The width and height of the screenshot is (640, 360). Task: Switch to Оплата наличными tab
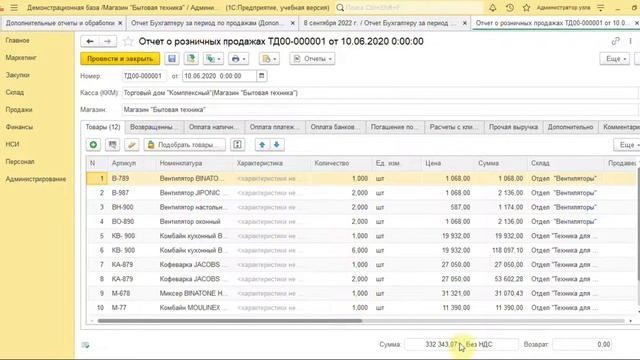(x=214, y=127)
